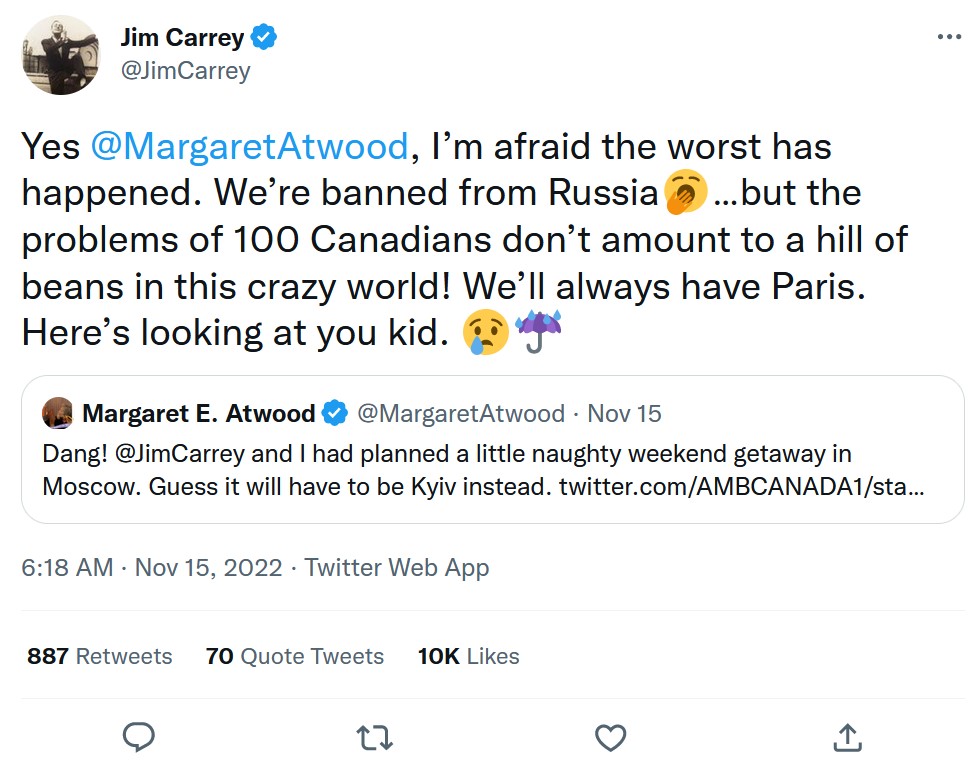Open the @JimCarrey handle

[185, 71]
